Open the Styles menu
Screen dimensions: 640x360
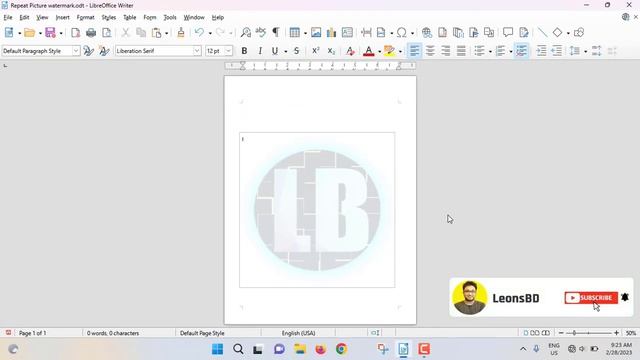click(109, 17)
